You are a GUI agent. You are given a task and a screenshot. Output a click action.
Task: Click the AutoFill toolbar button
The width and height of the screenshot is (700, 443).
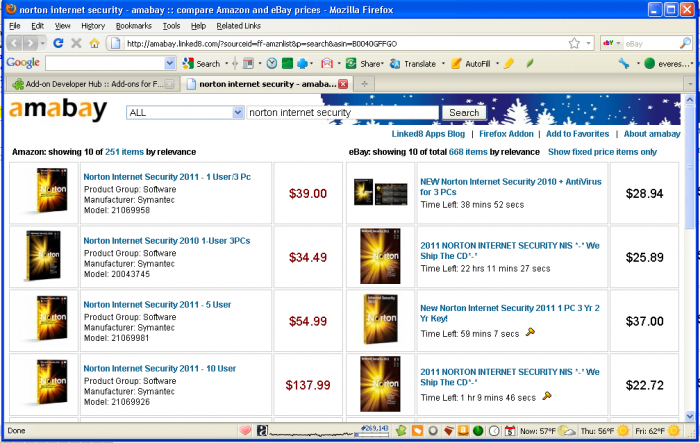(471, 64)
